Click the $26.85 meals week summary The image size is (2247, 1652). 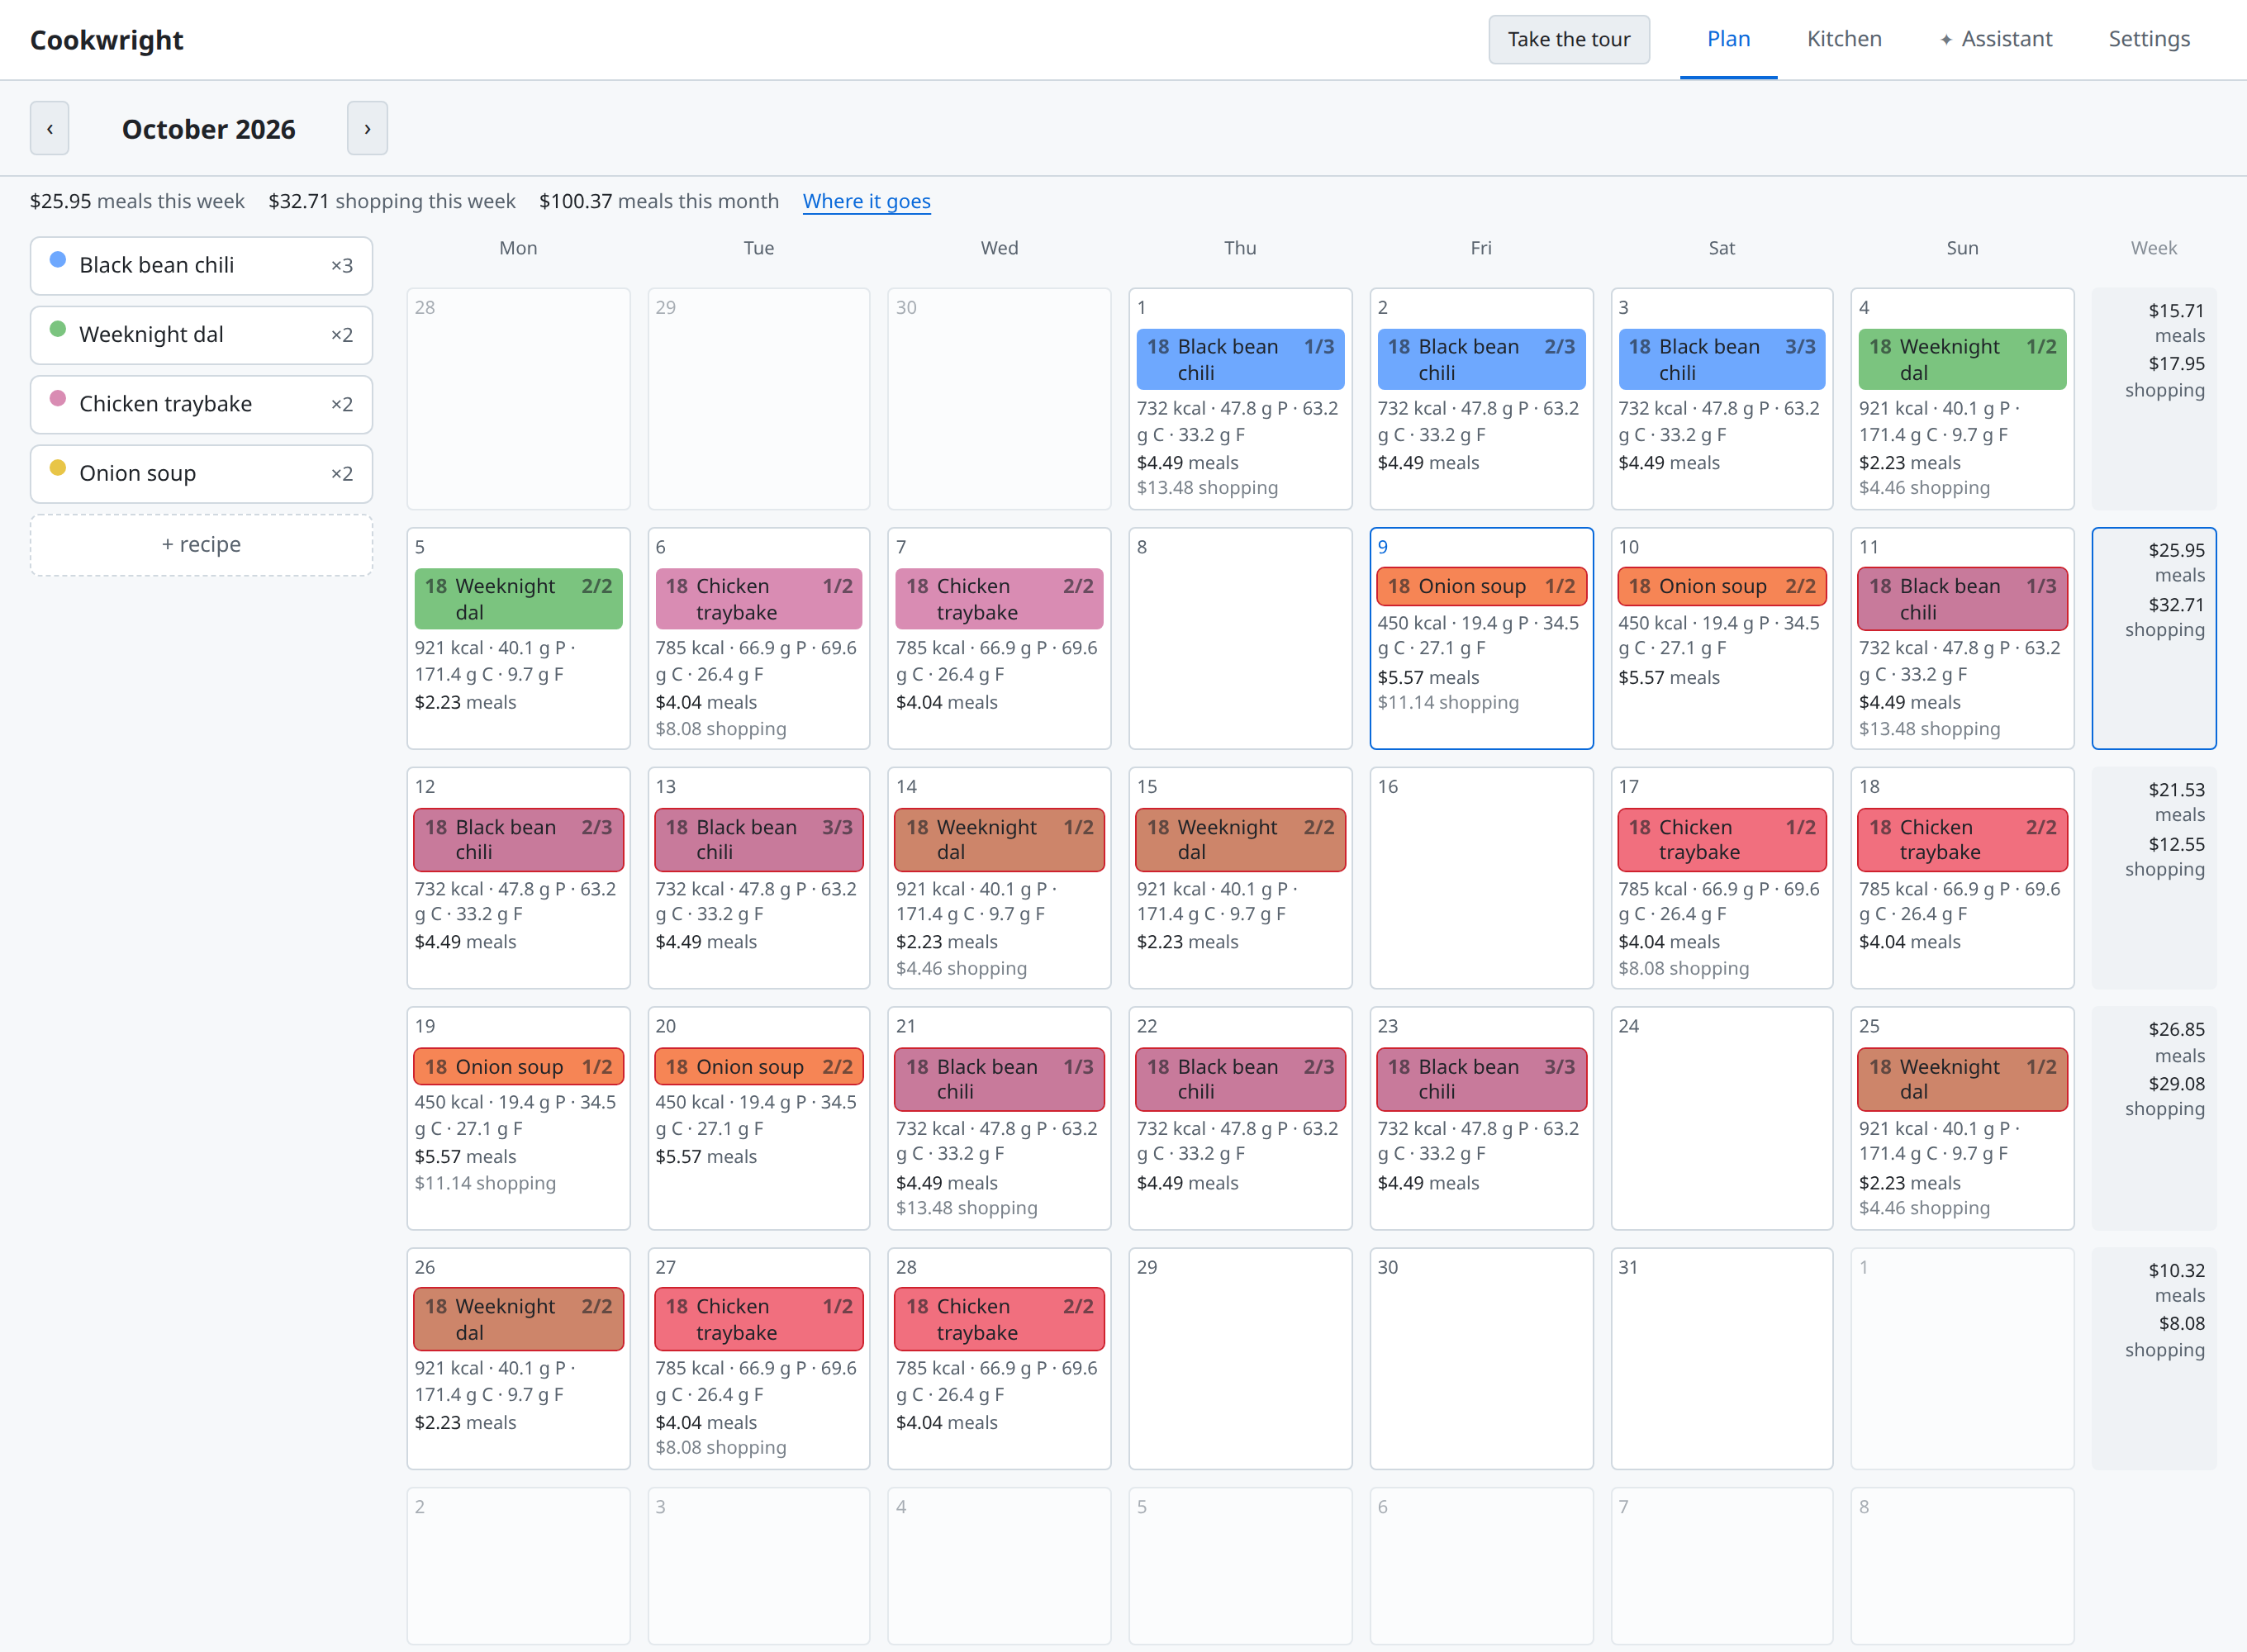pyautogui.click(x=2154, y=1118)
